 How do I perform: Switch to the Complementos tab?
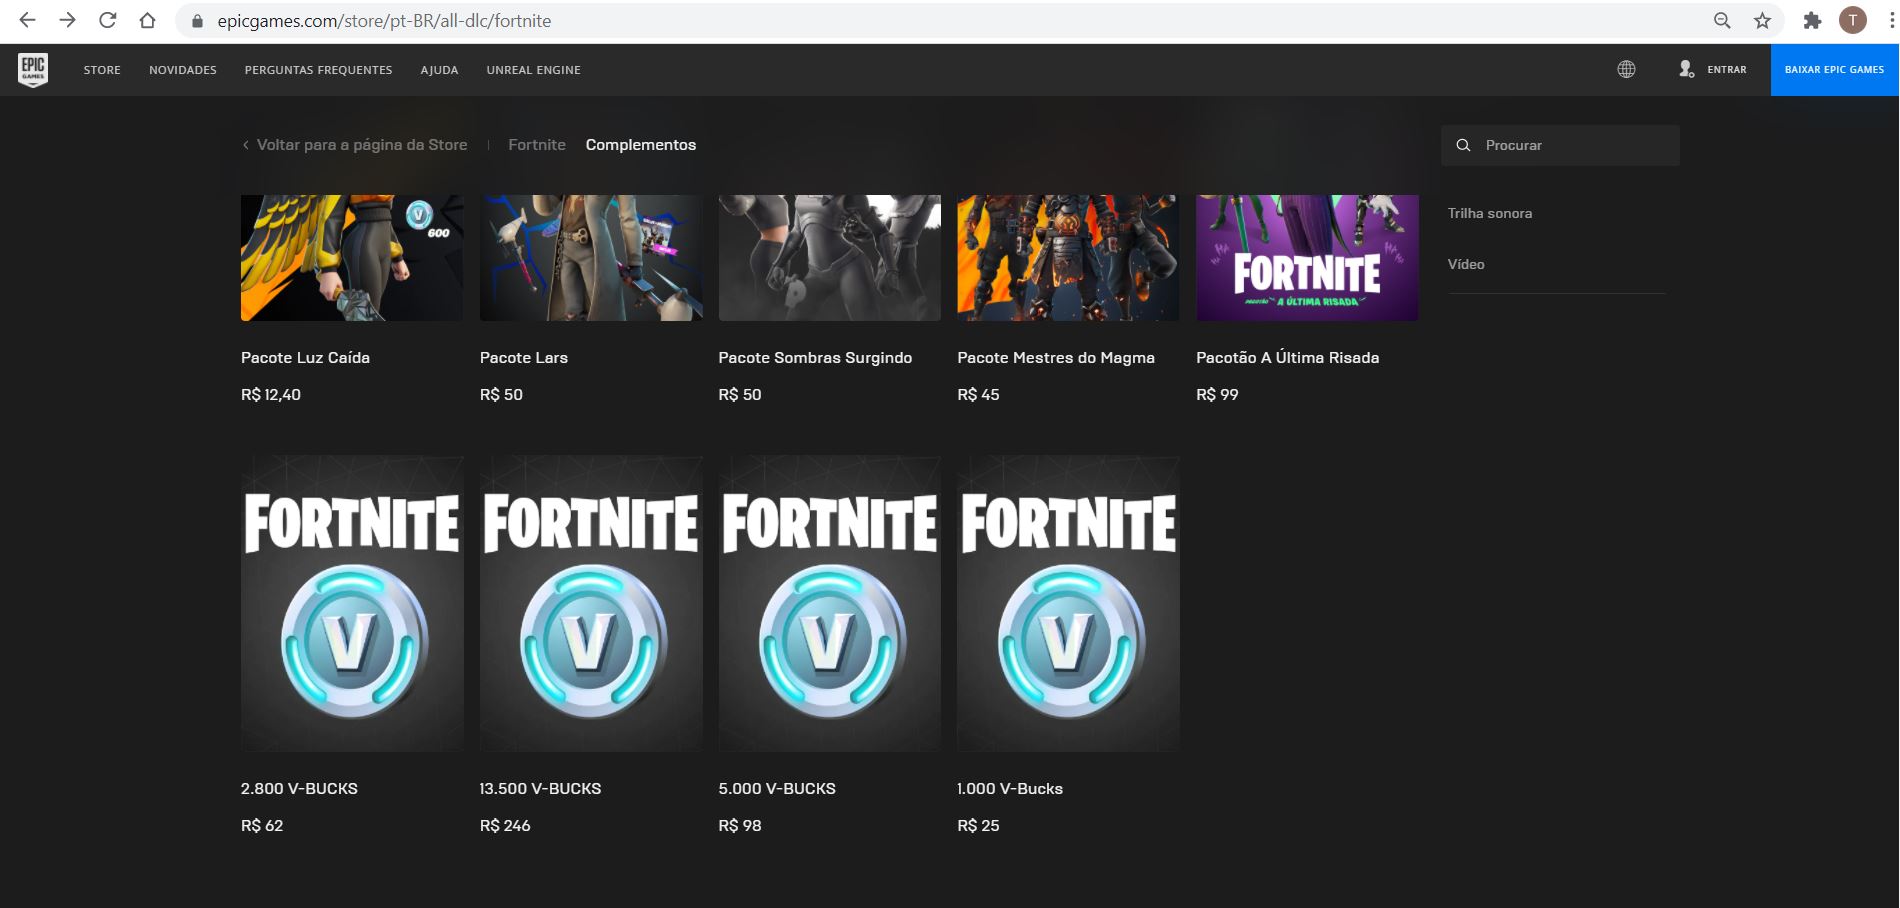coord(641,144)
